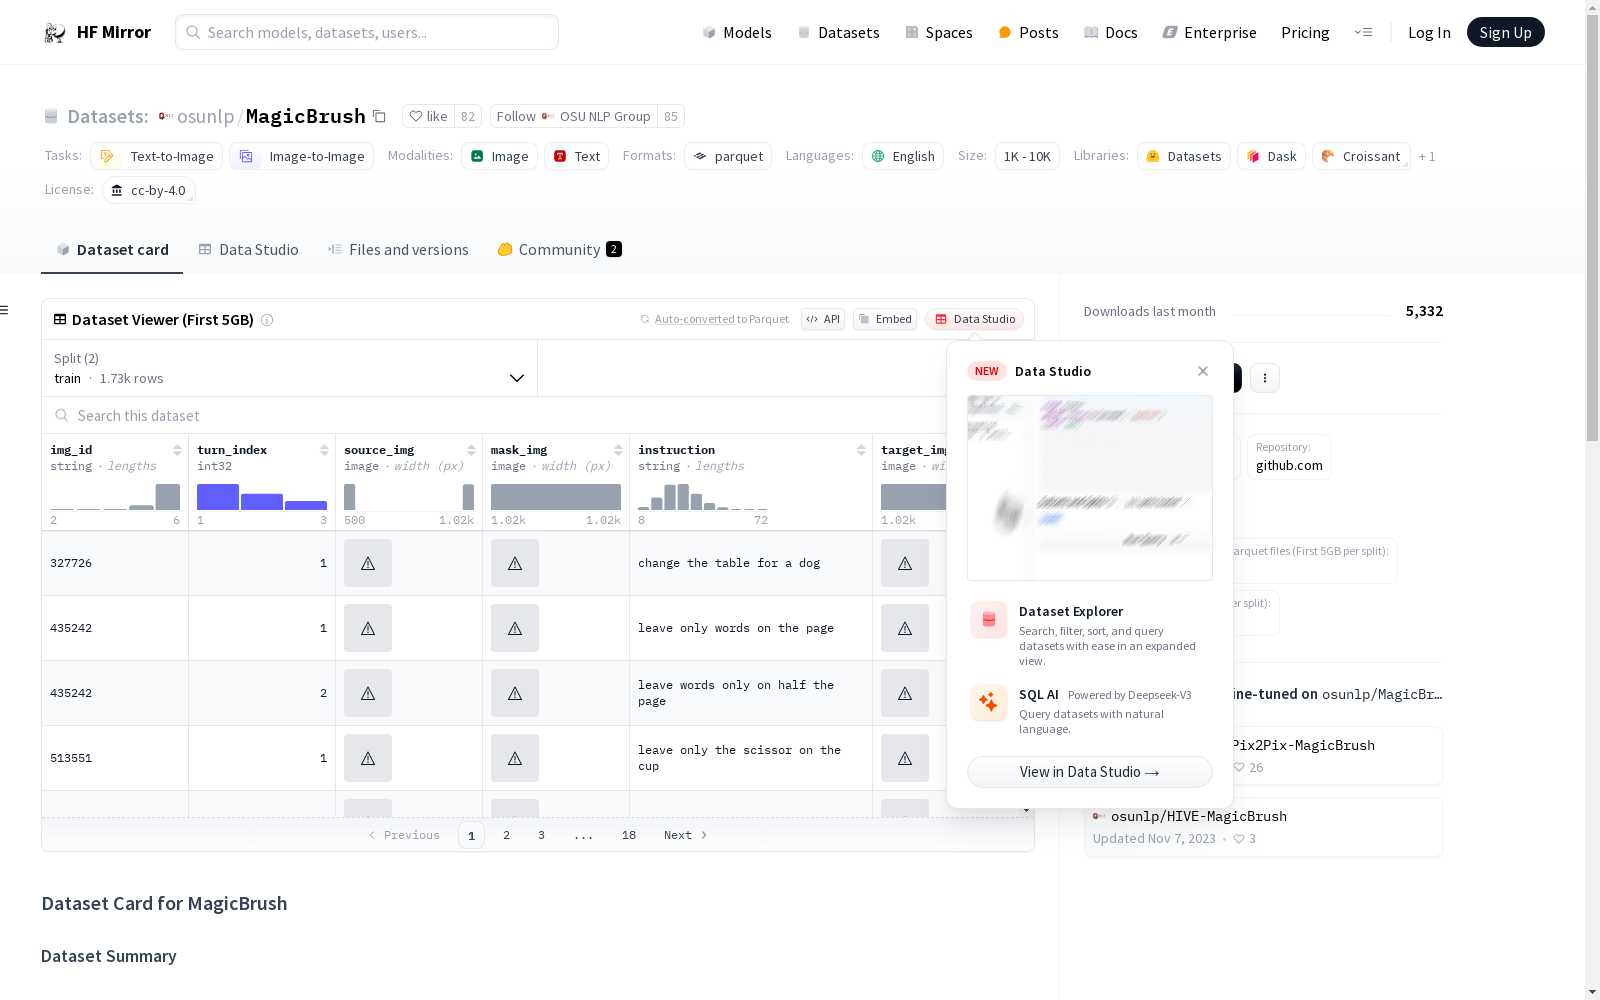Viewport: 1600px width, 1000px height.
Task: Open the Docs nav item
Action: point(1111,32)
